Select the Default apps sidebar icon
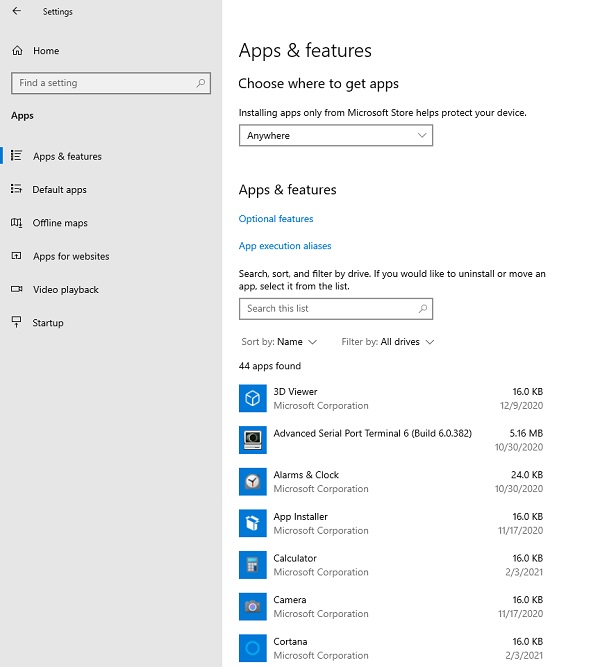This screenshot has width=600, height=667. tap(16, 189)
